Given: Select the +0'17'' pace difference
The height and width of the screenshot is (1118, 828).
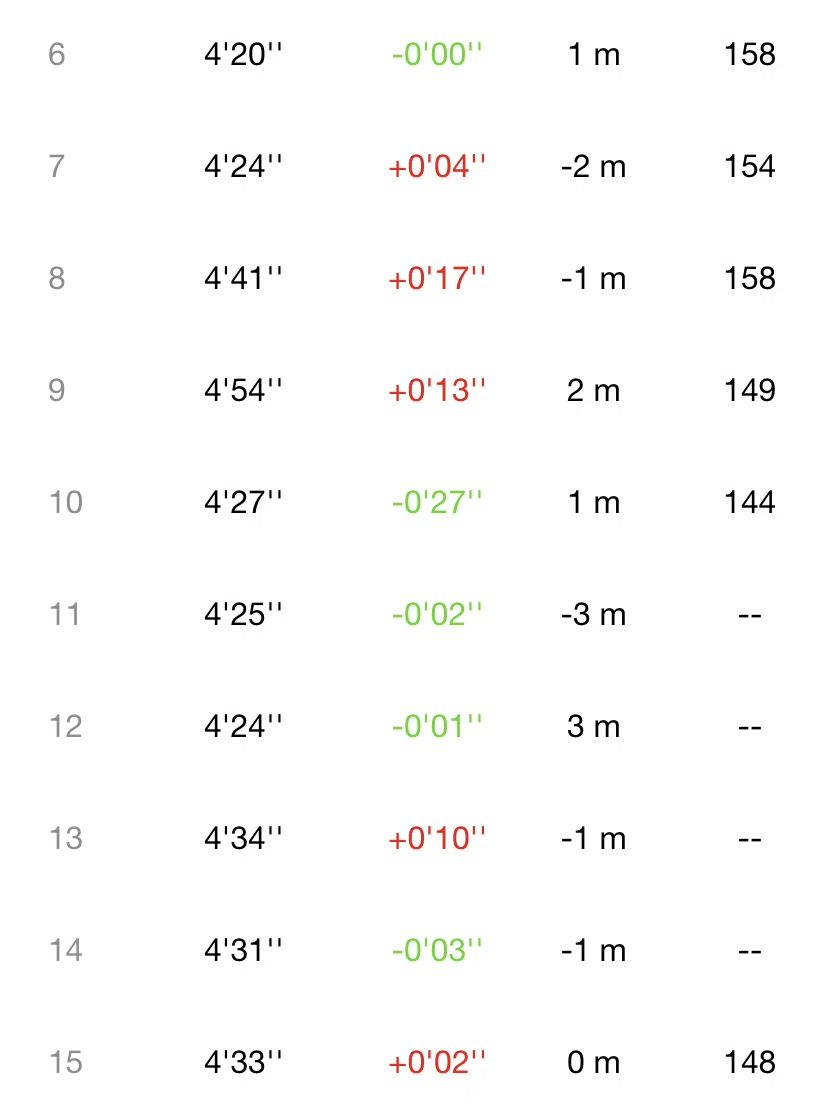Looking at the screenshot, I should click(436, 278).
